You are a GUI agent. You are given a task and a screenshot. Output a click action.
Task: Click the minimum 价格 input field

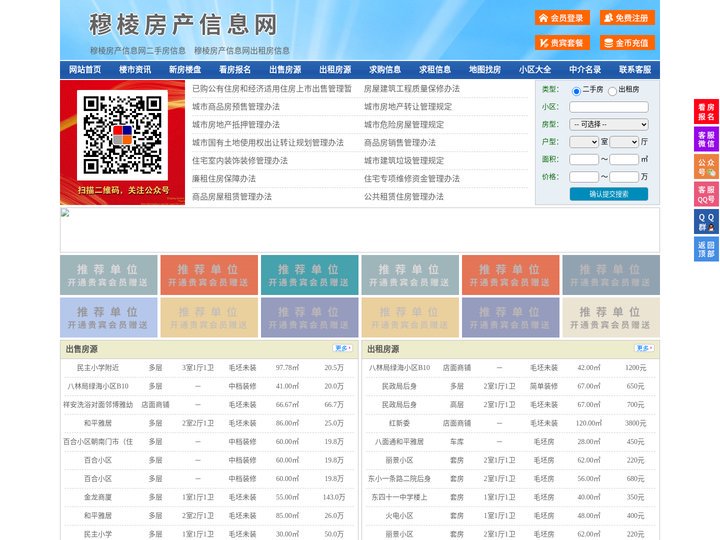(x=584, y=177)
